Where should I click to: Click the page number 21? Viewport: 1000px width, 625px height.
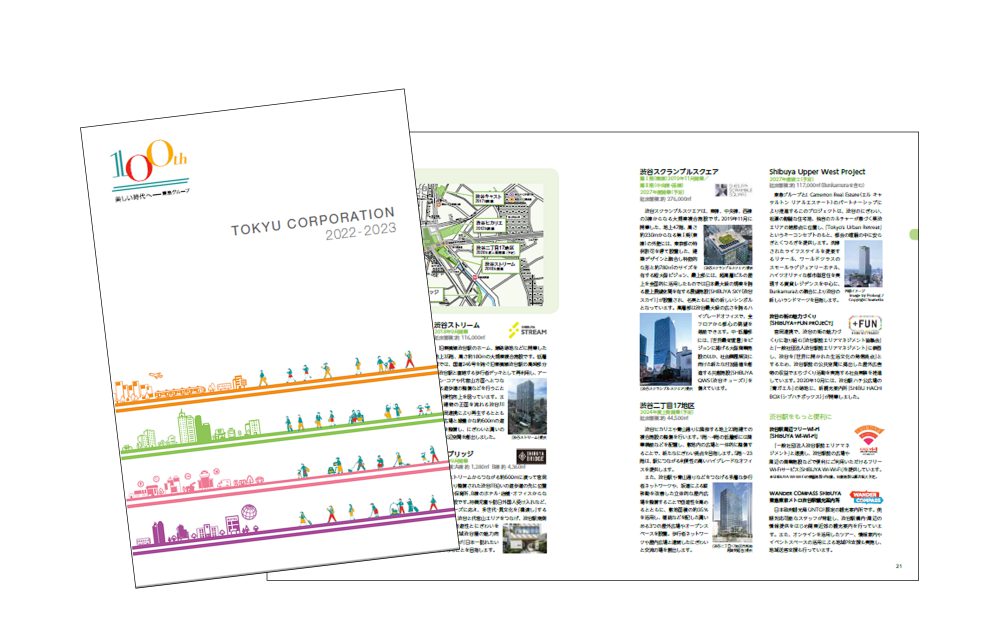(899, 566)
